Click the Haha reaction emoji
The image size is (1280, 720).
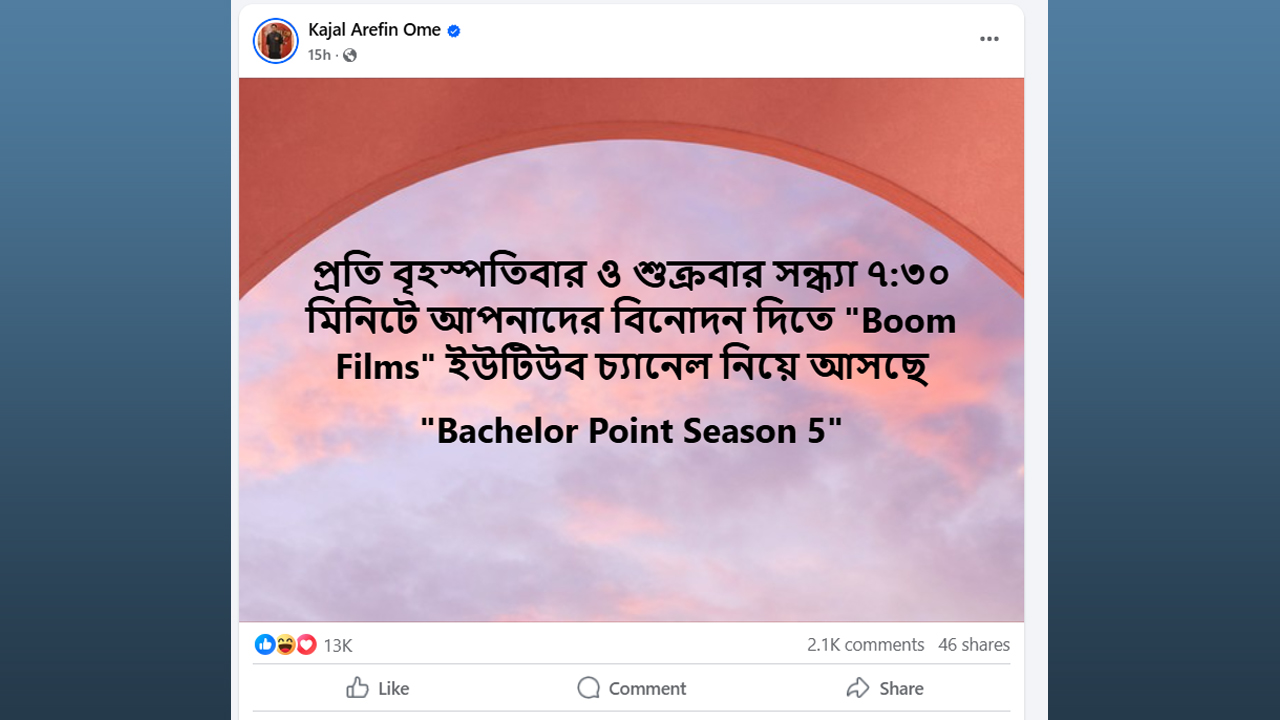pyautogui.click(x=286, y=645)
